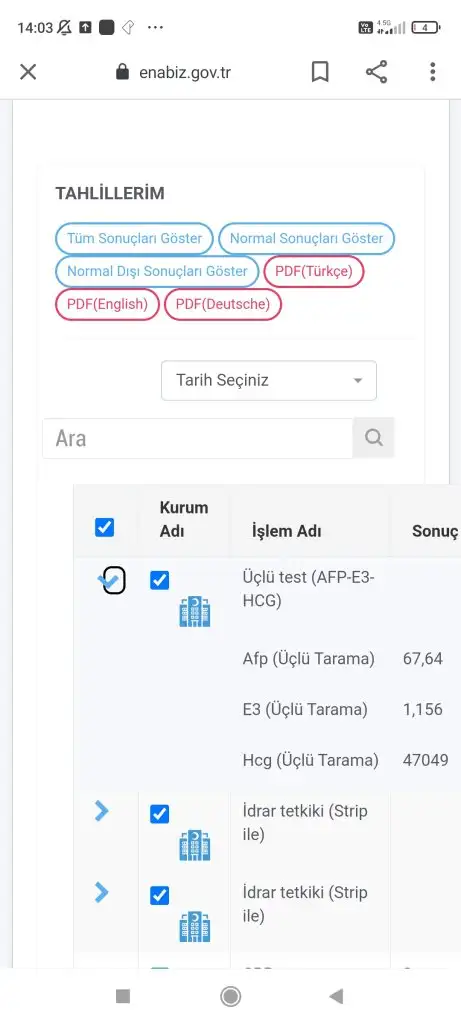This screenshot has width=461, height=1024.
Task: Tap the bookmark icon in browser bar
Action: [x=320, y=72]
